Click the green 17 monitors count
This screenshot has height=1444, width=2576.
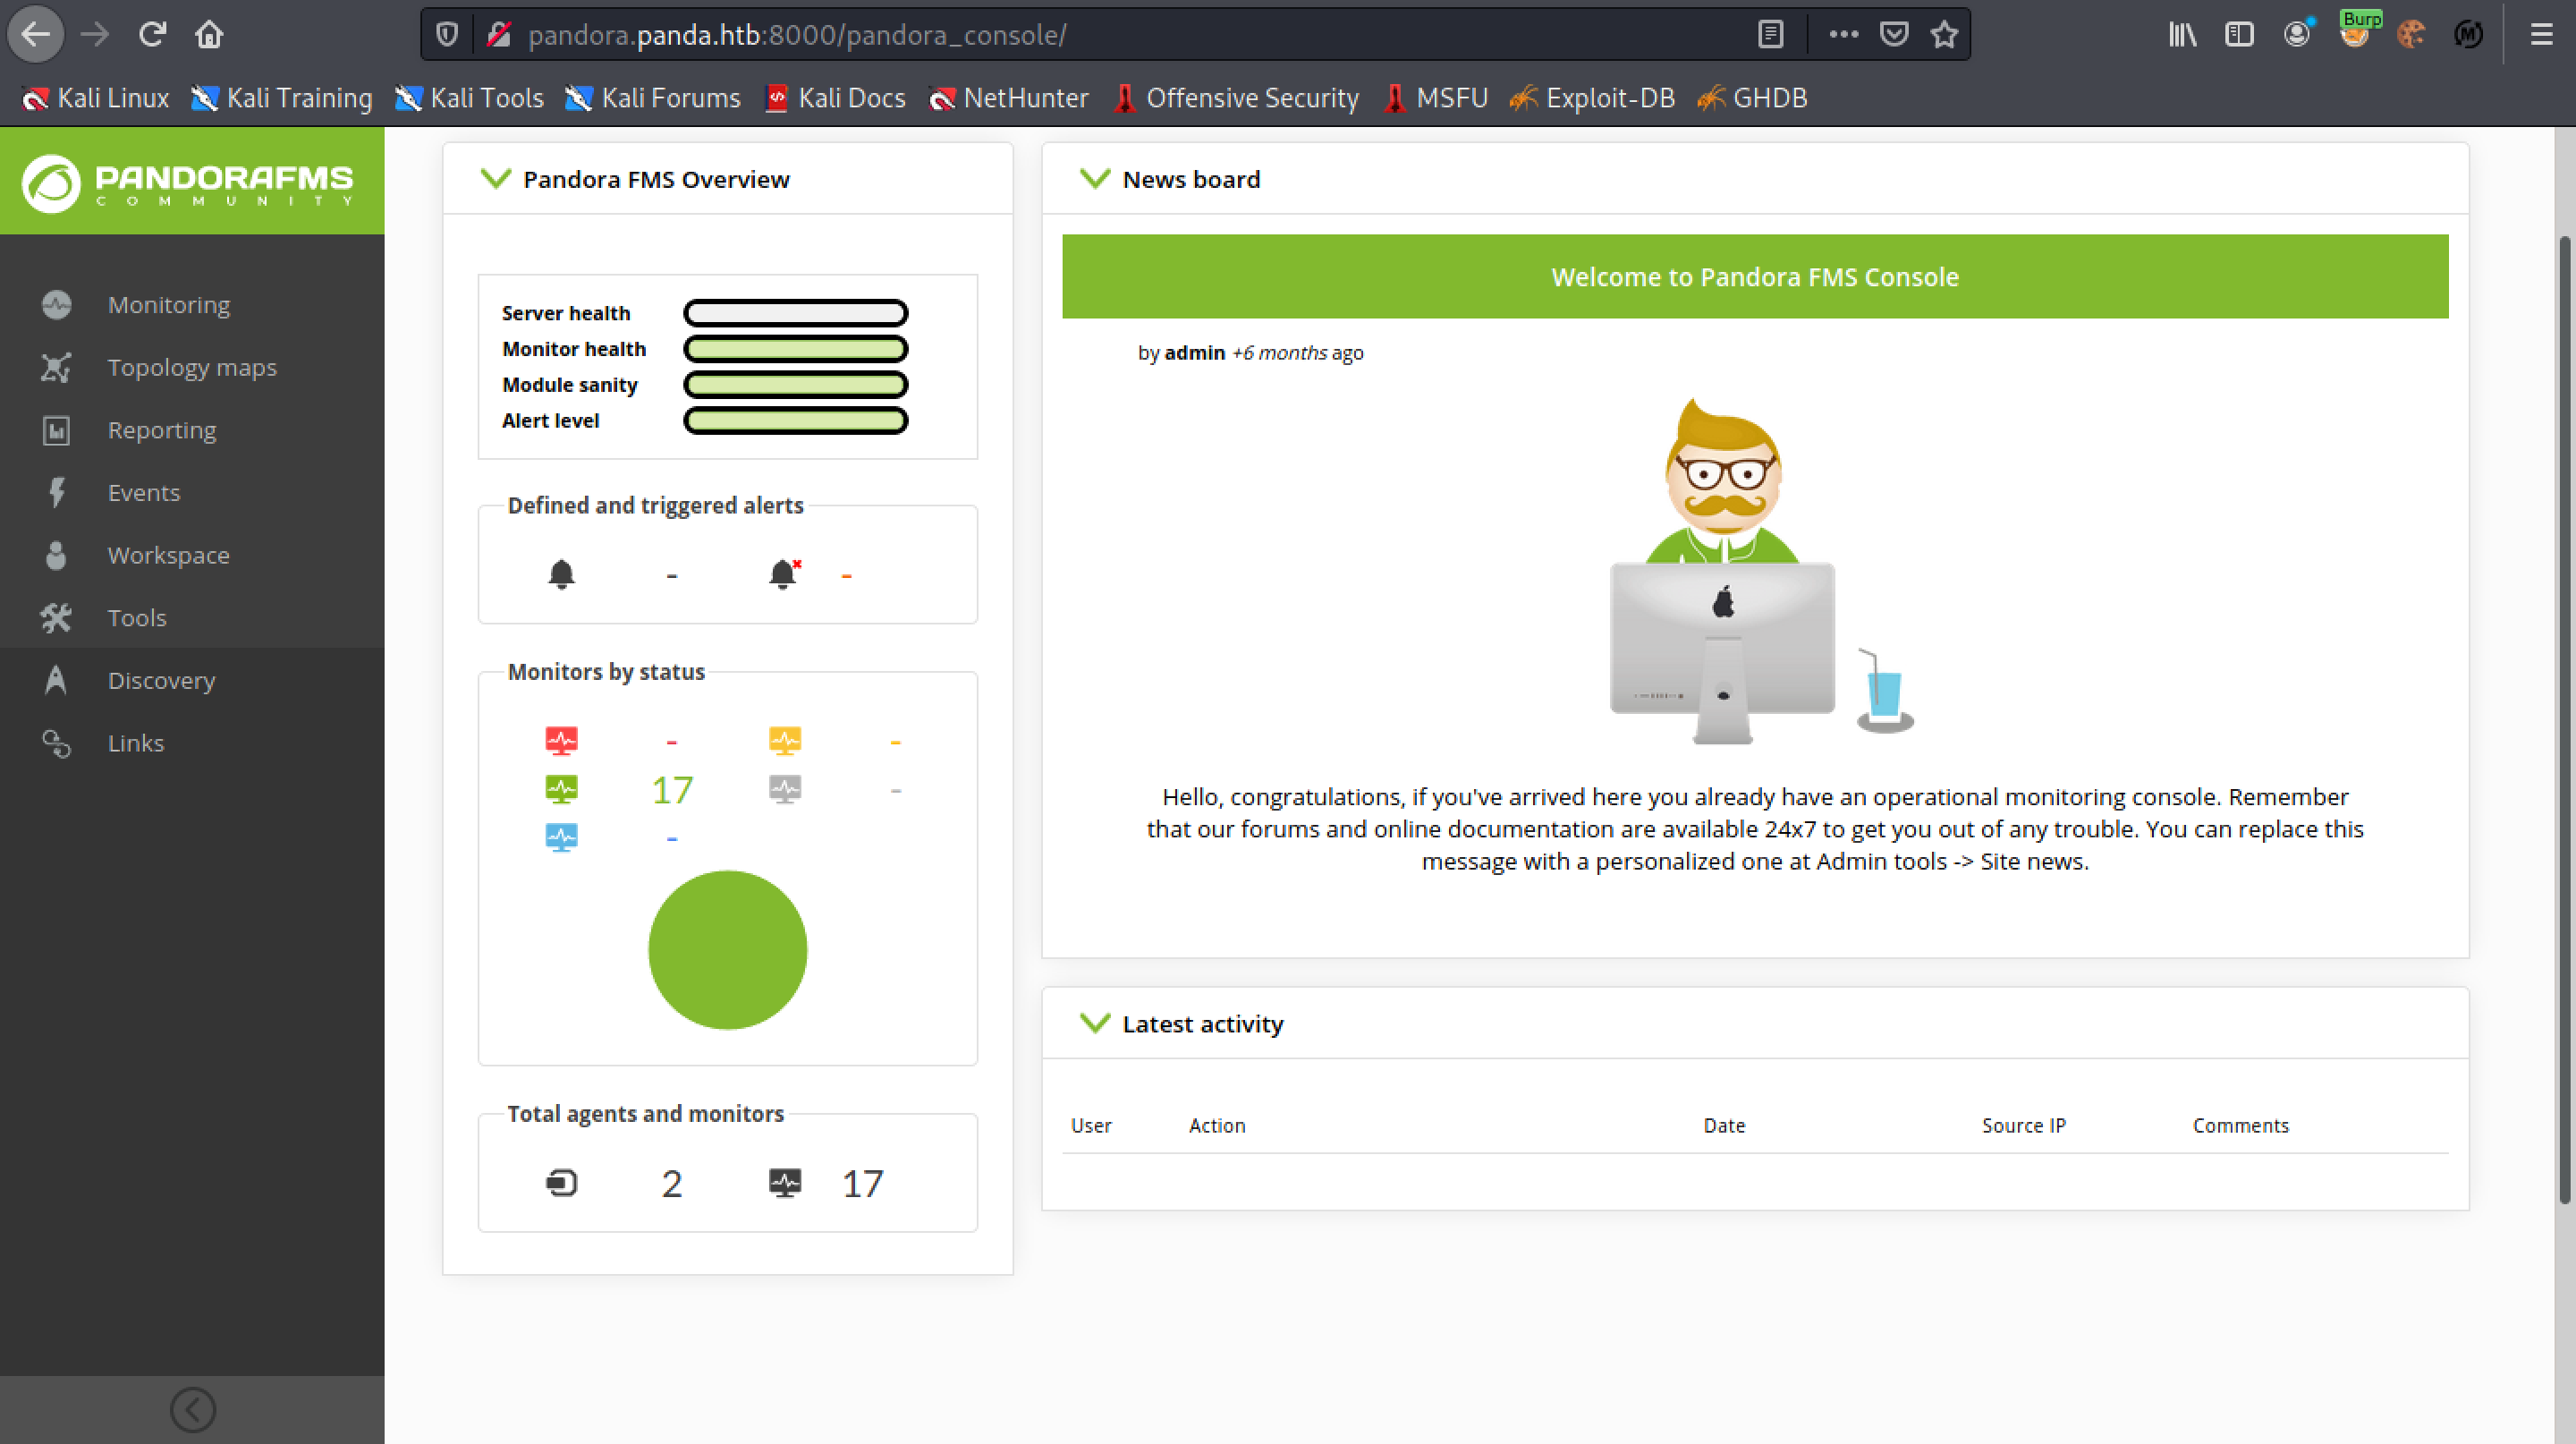point(671,791)
